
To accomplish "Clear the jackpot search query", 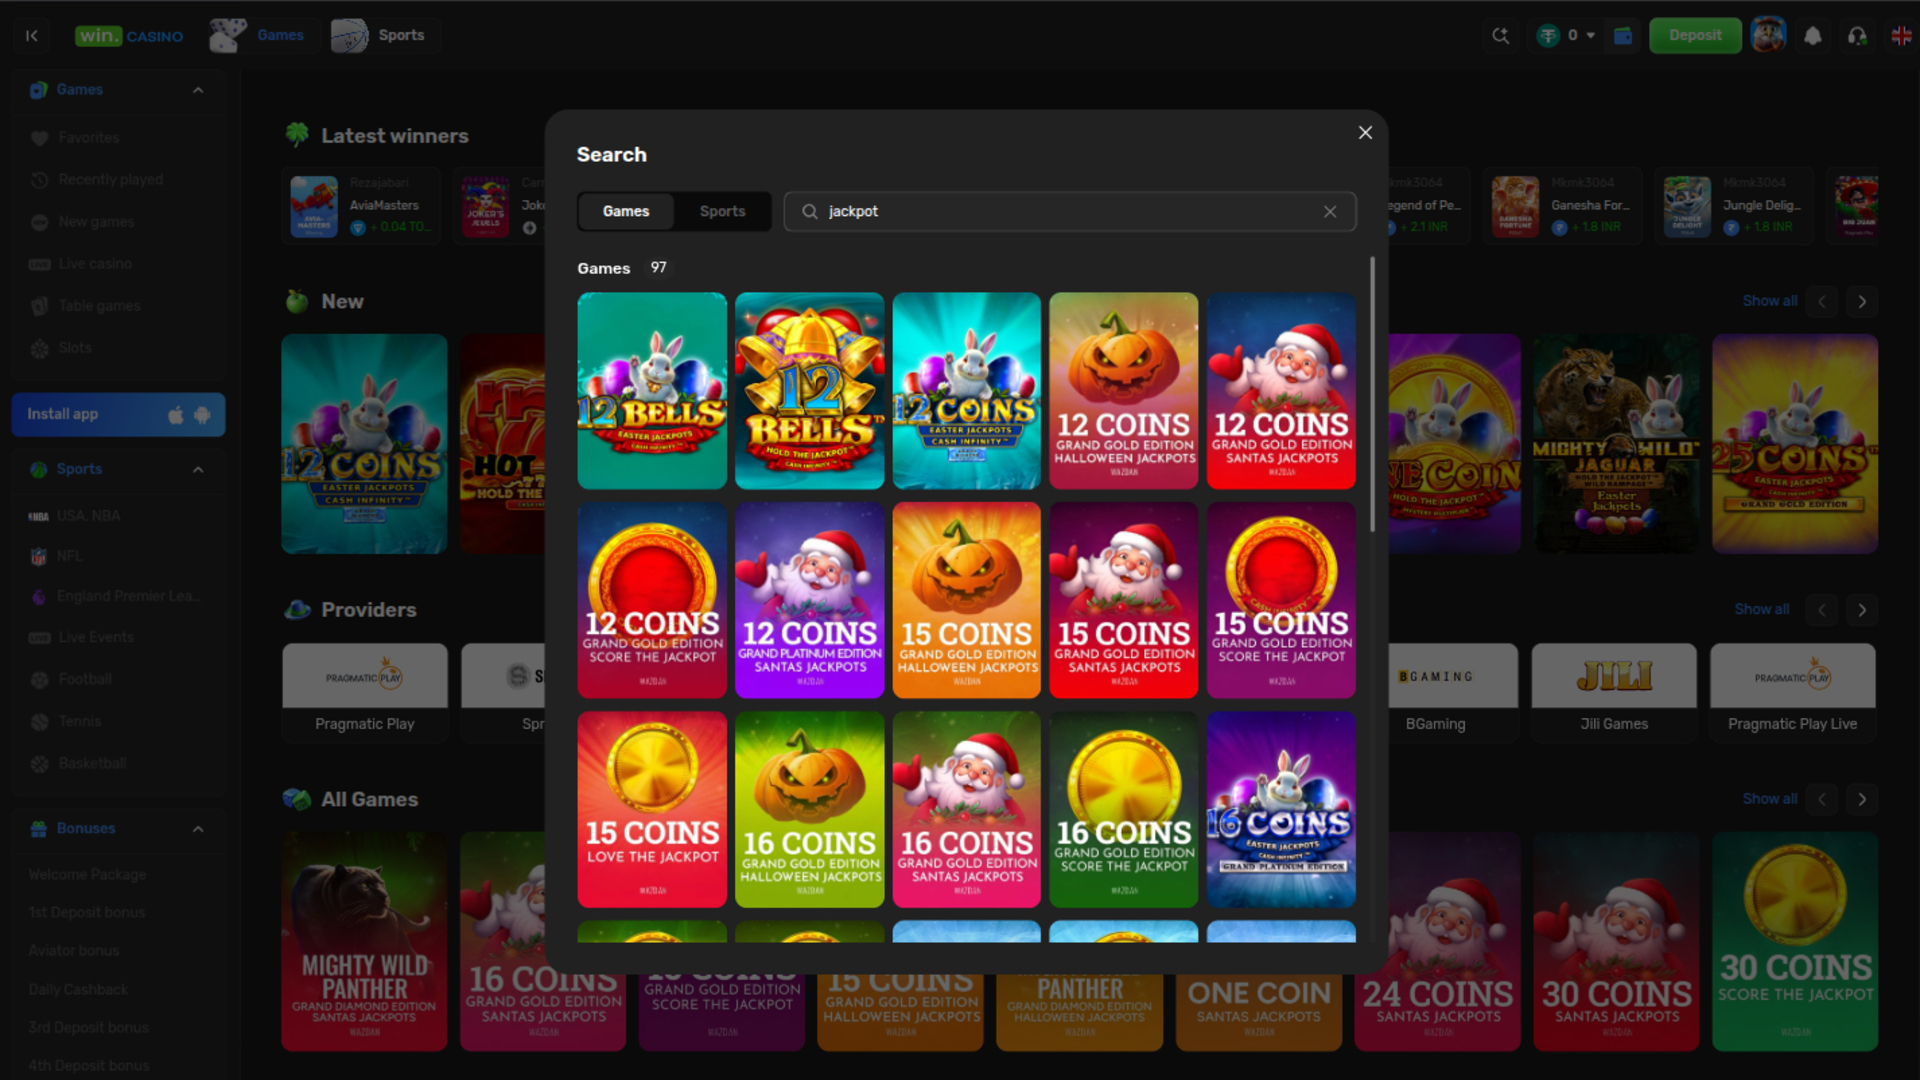I will click(1330, 211).
